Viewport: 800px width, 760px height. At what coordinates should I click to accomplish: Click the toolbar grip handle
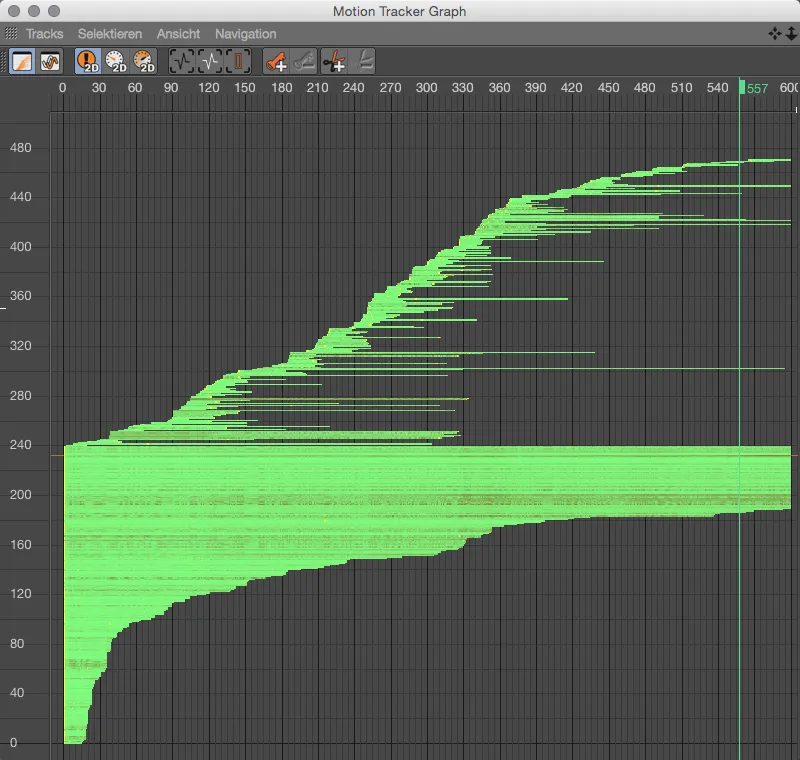(x=4, y=62)
